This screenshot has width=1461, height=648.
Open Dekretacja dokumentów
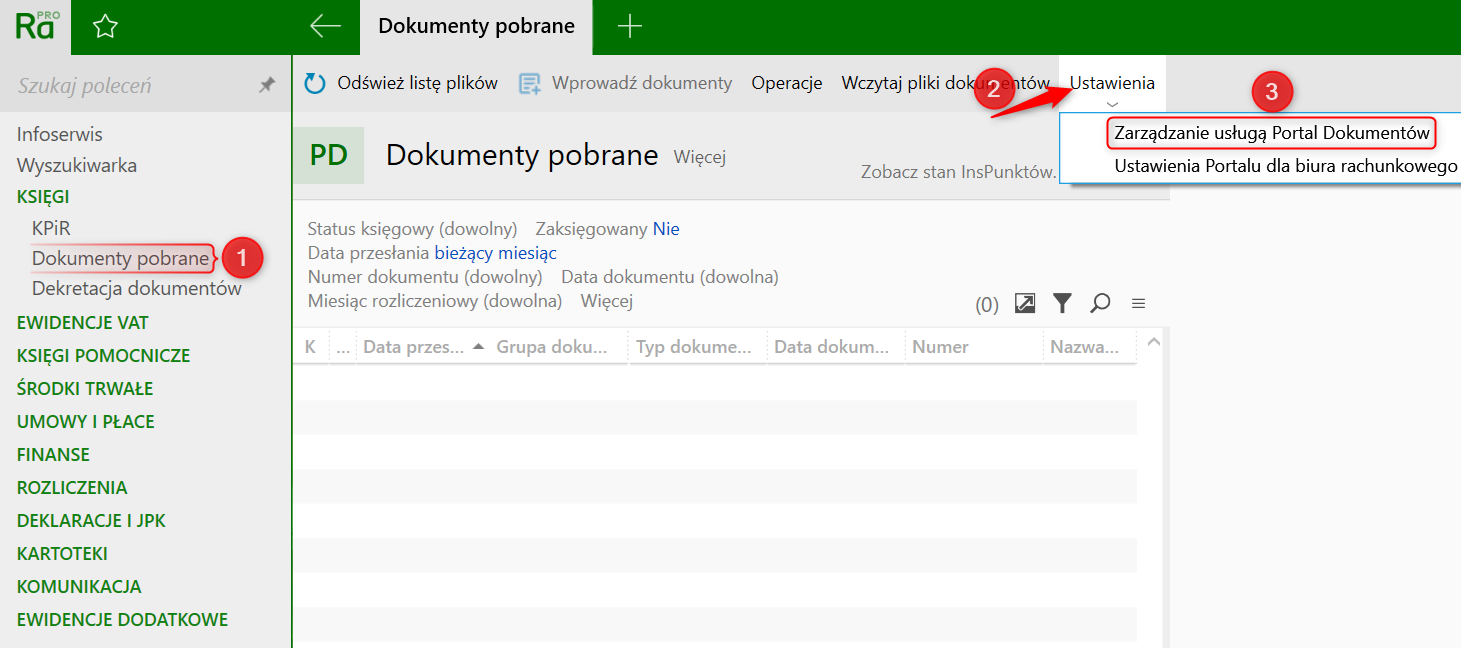(x=137, y=288)
